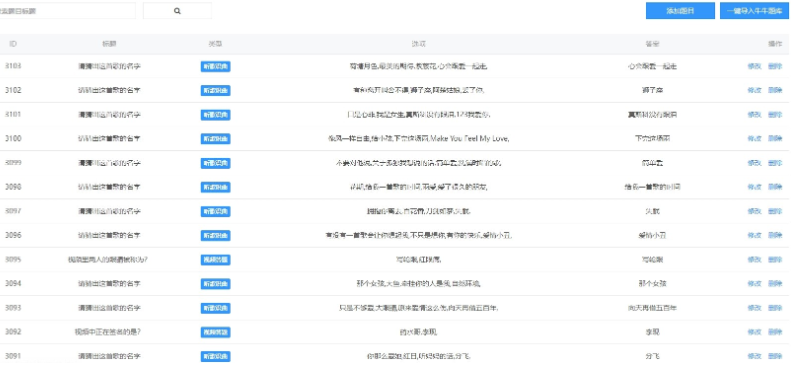This screenshot has width=794, height=381.
Task: Delete the row with ID 3093
Action: coord(775,308)
